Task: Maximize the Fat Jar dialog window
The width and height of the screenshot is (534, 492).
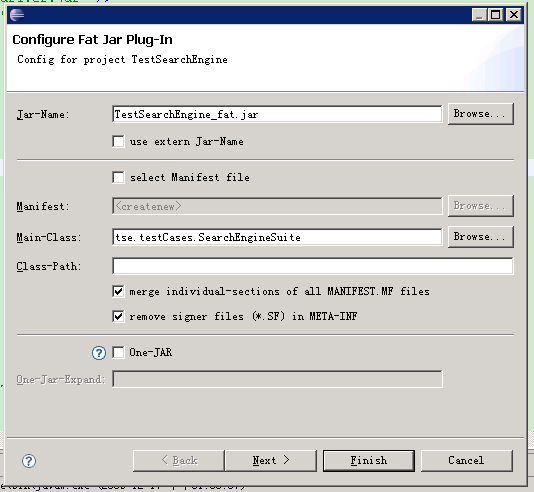Action: coord(496,15)
